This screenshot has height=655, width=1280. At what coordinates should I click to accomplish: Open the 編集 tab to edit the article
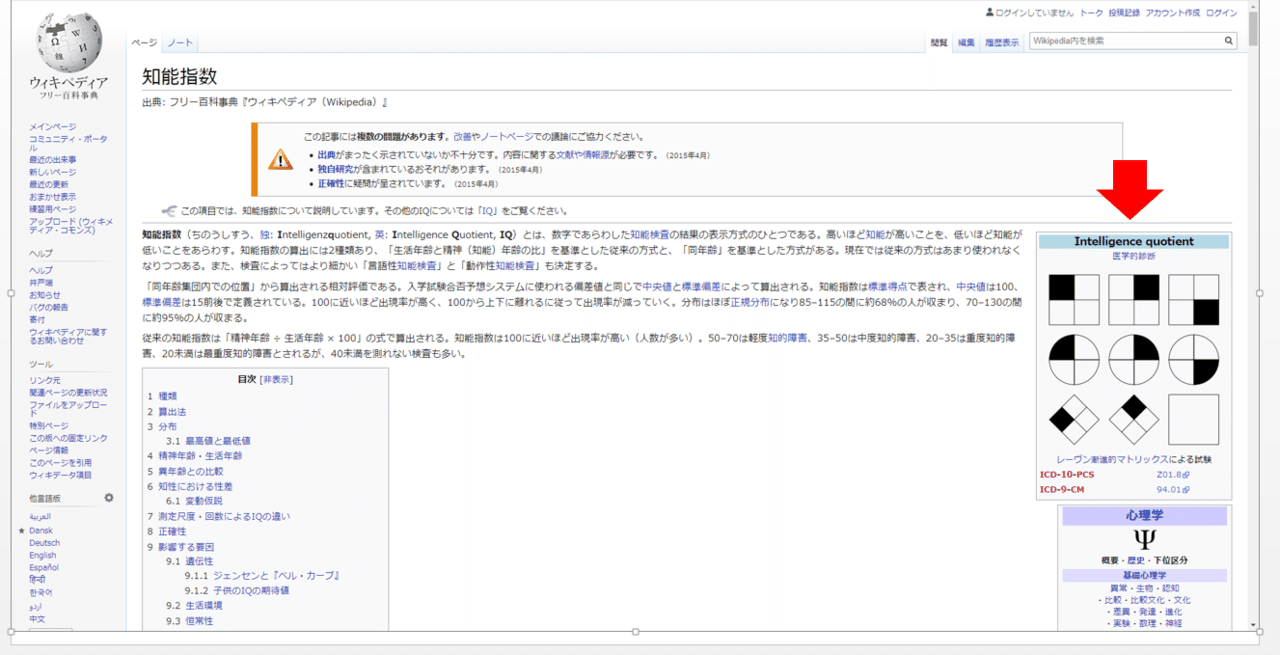point(966,42)
